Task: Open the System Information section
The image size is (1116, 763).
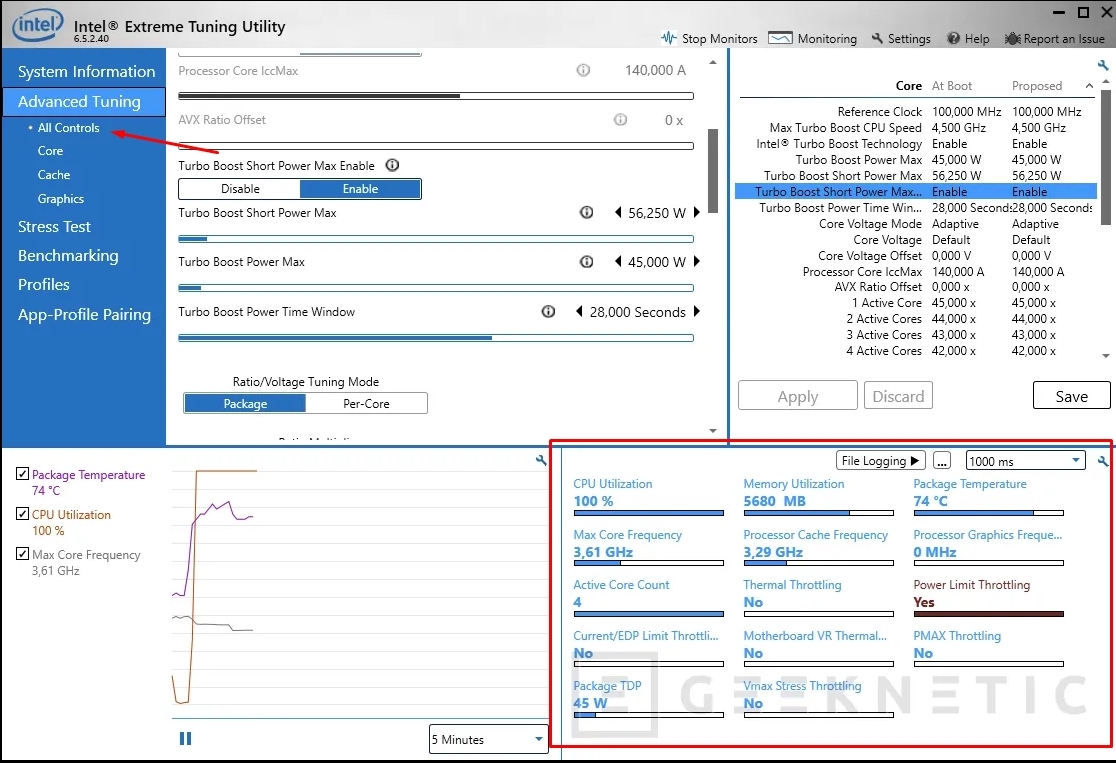Action: point(86,71)
